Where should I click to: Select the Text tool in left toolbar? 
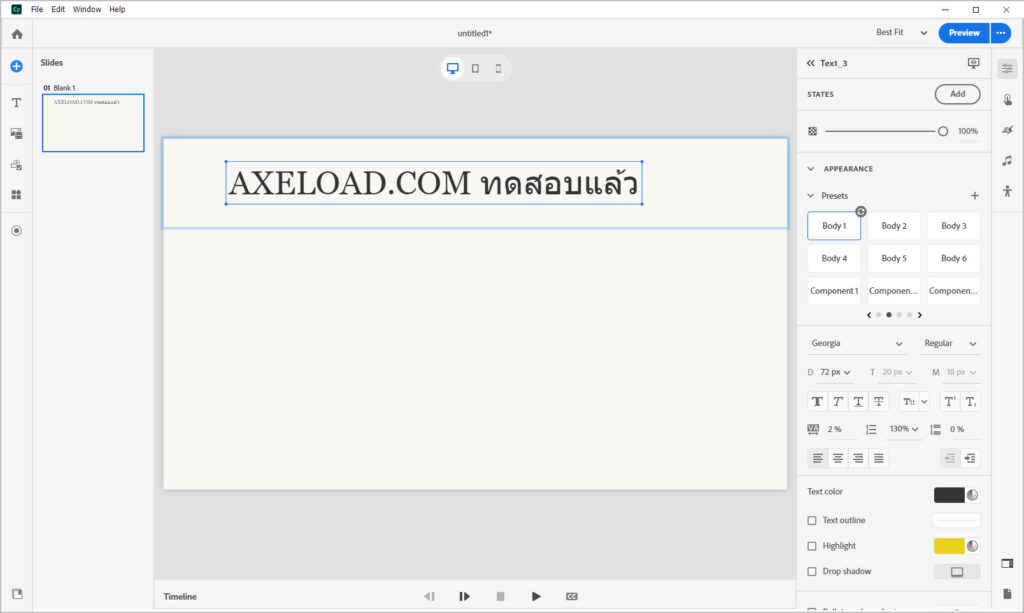point(16,102)
